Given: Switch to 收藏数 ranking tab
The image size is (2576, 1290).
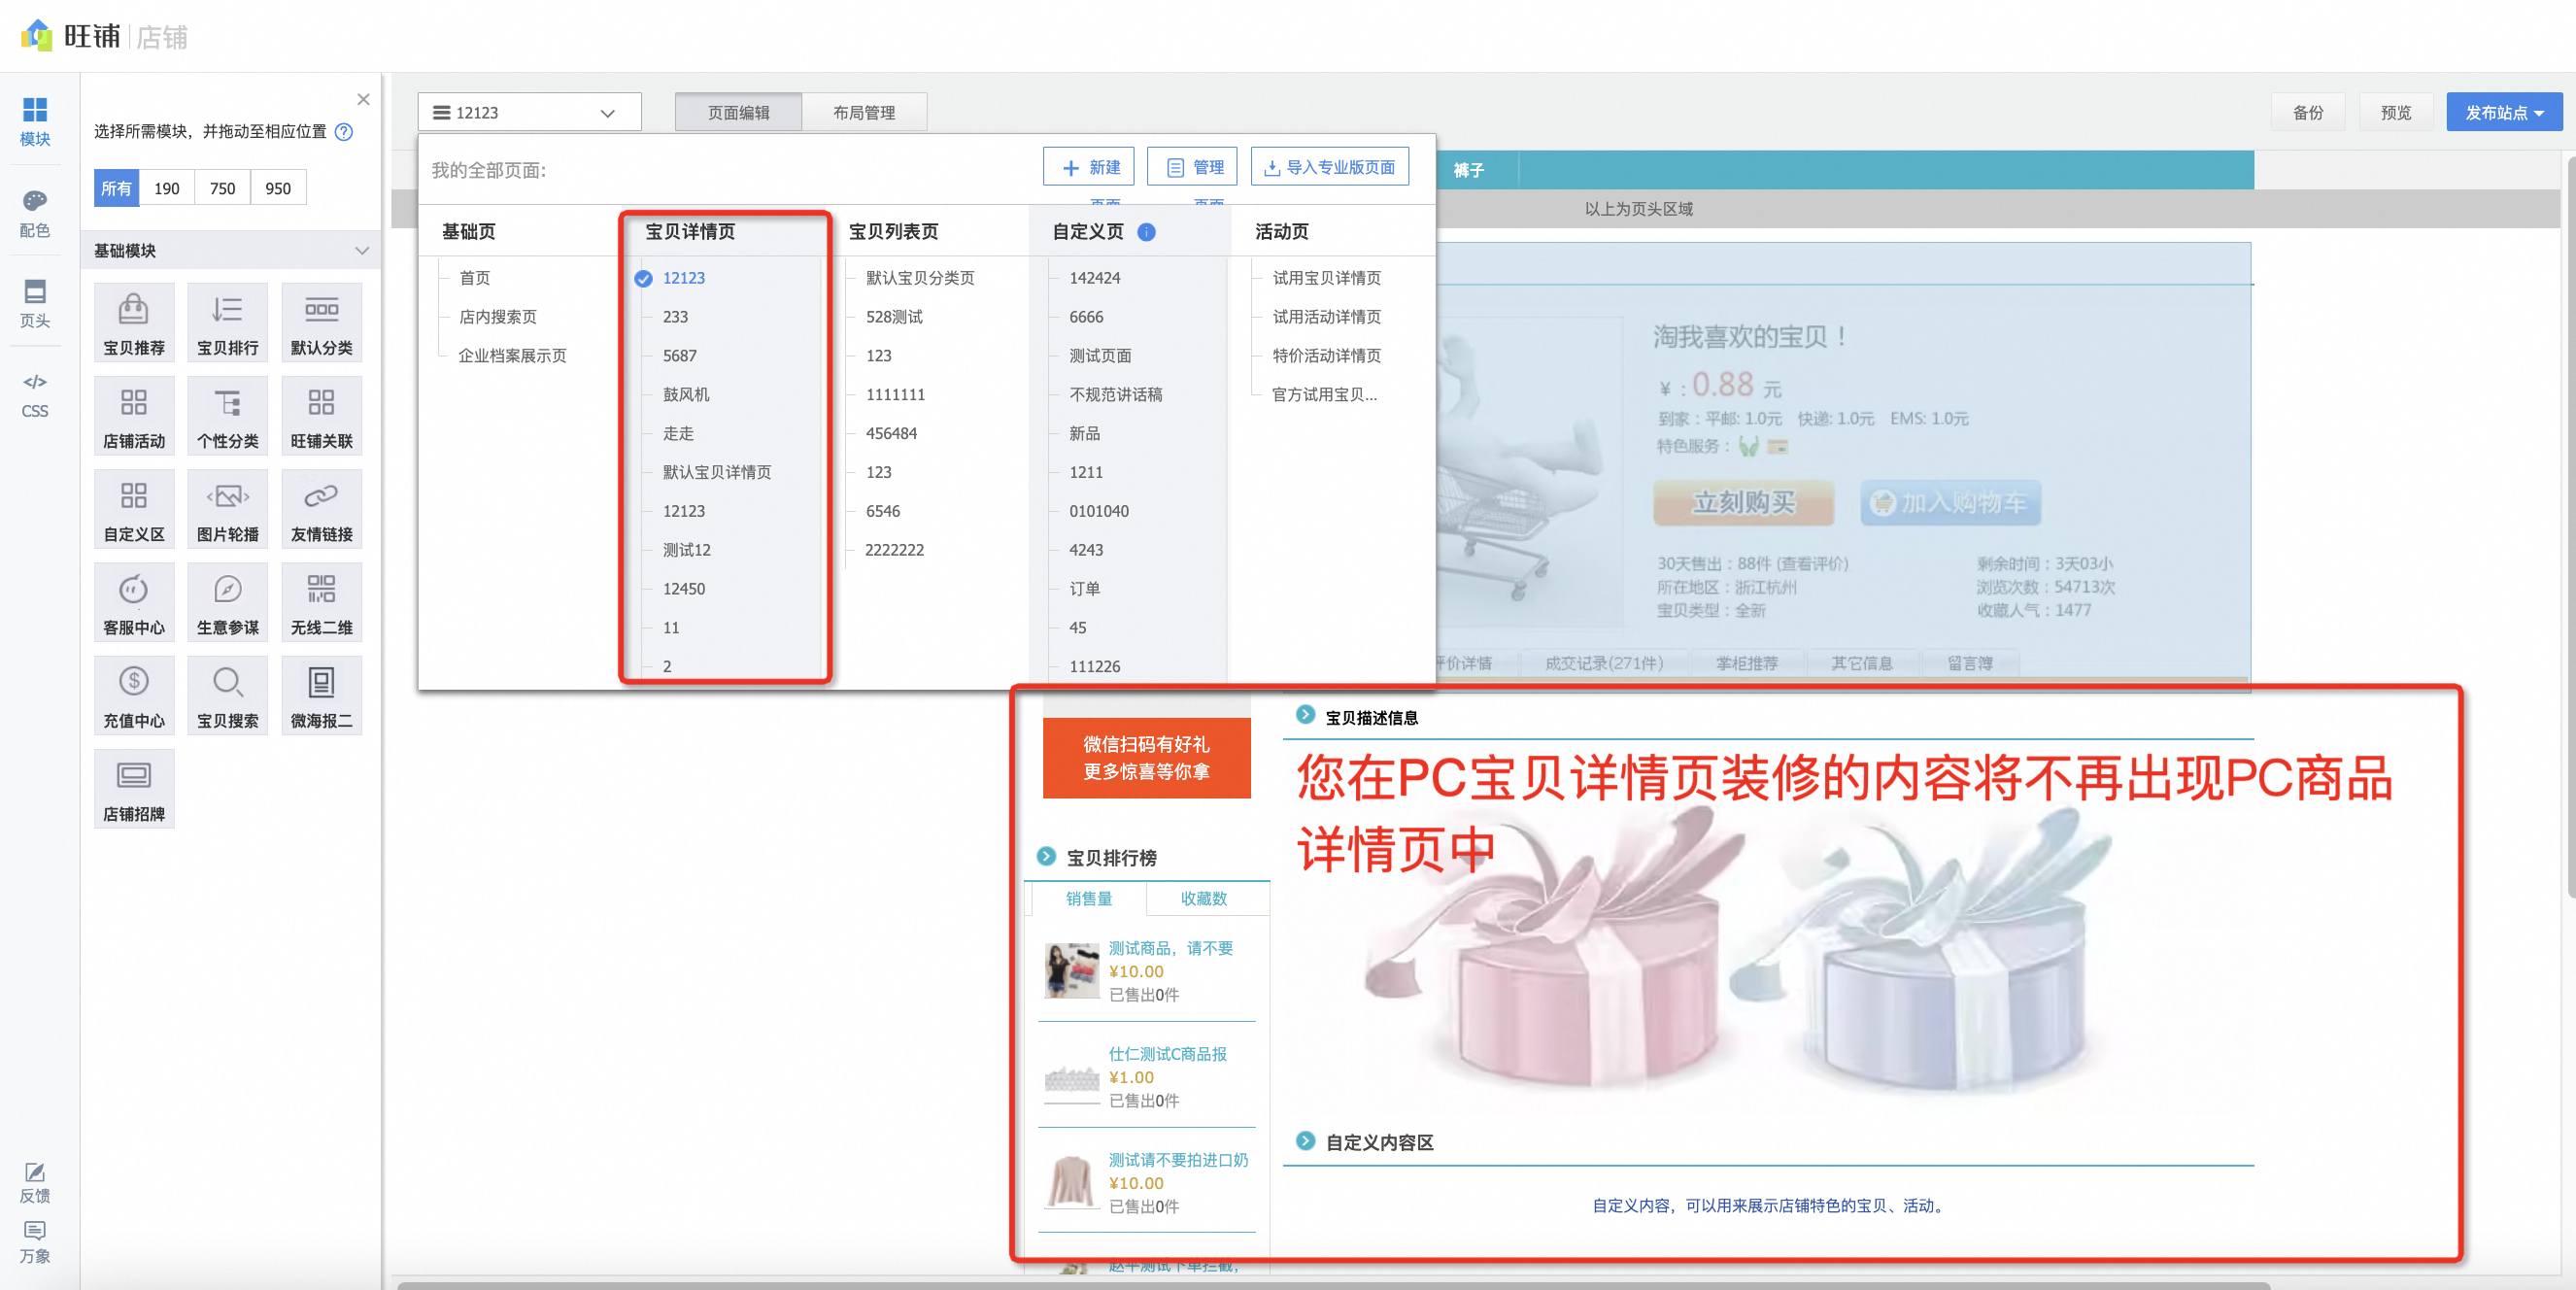Looking at the screenshot, I should coord(1203,898).
